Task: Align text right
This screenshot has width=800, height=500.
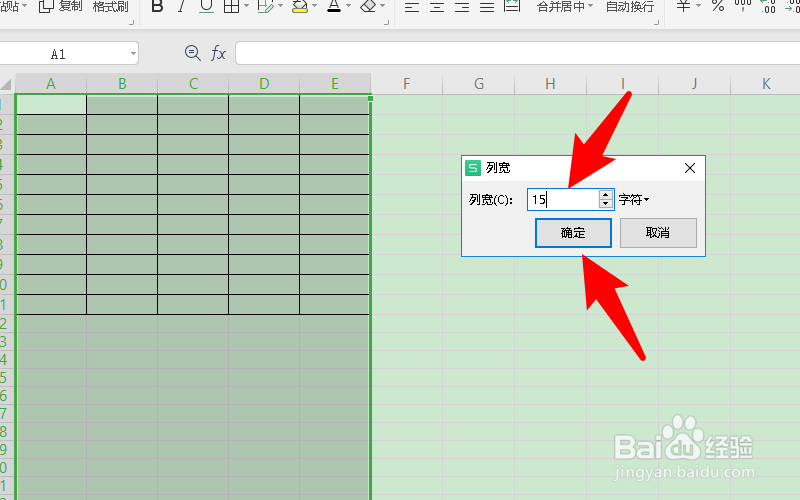Action: point(462,7)
